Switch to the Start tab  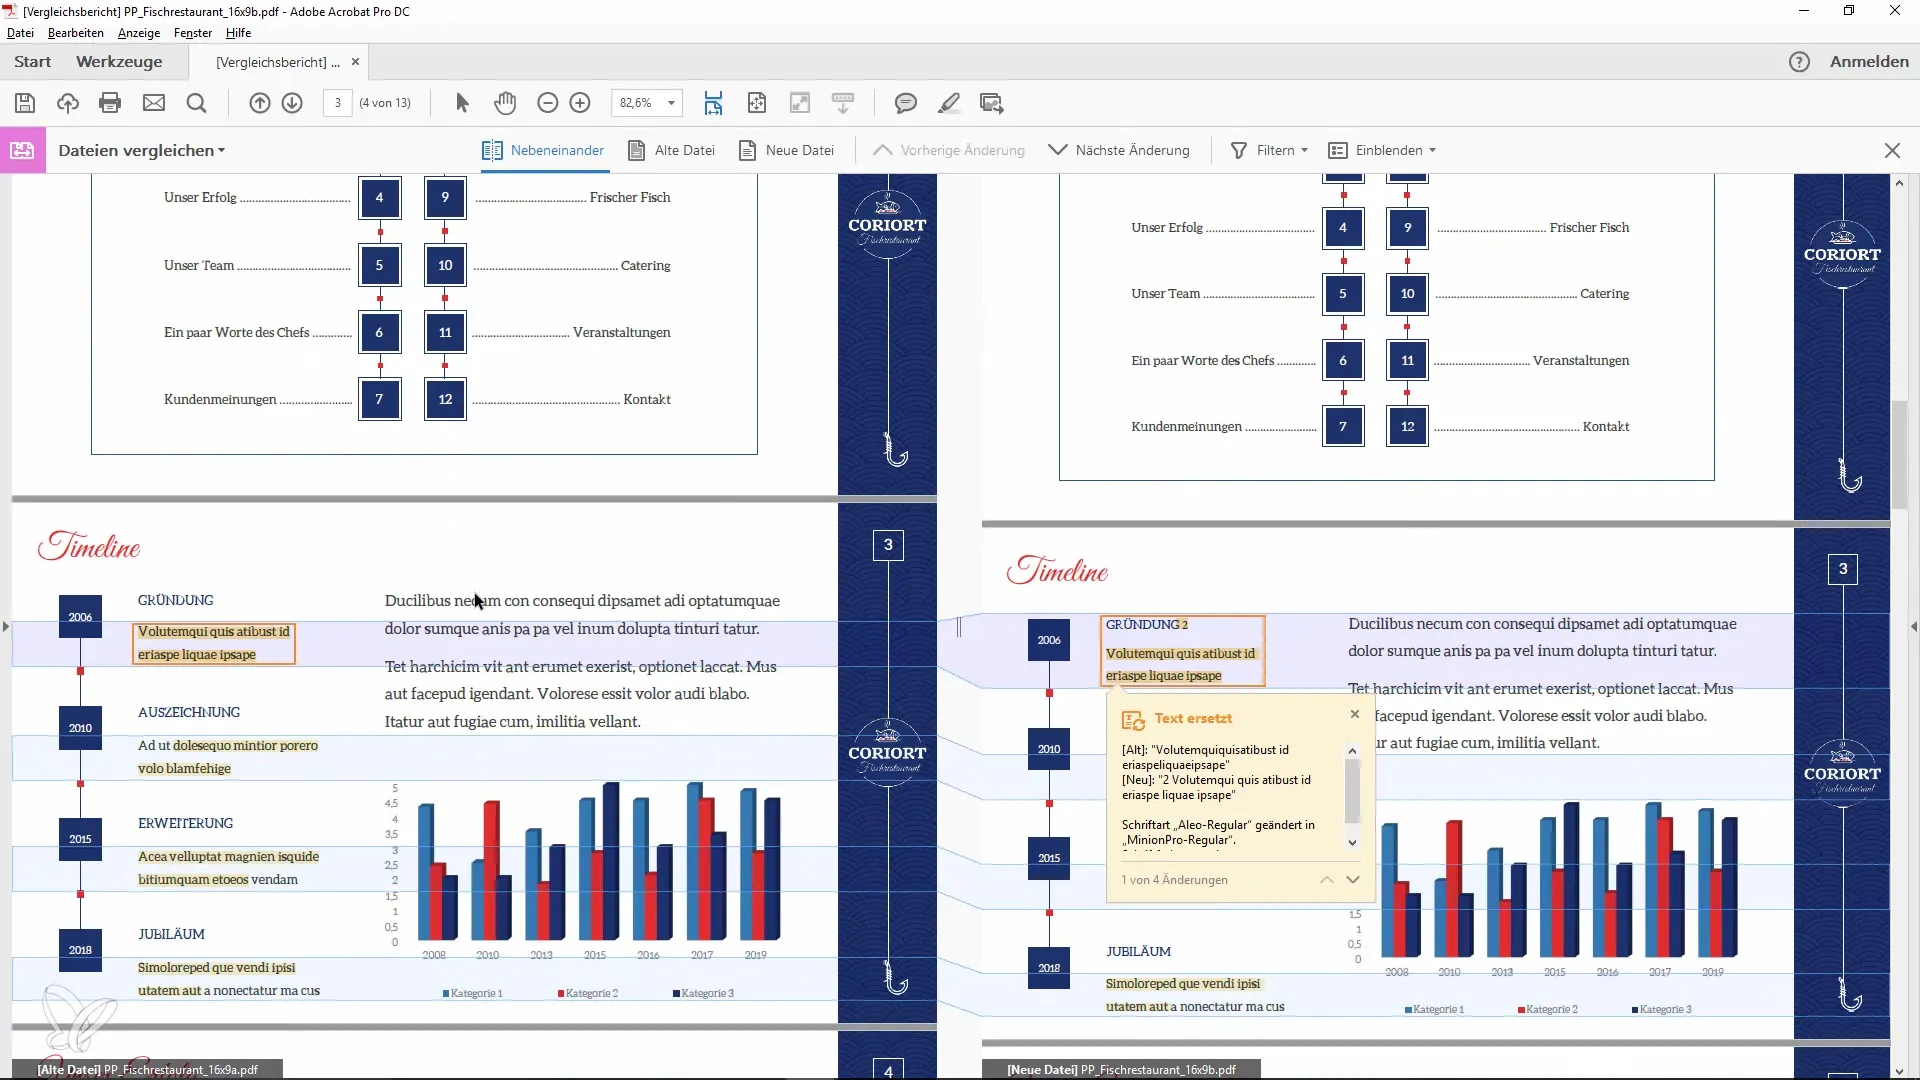(32, 62)
